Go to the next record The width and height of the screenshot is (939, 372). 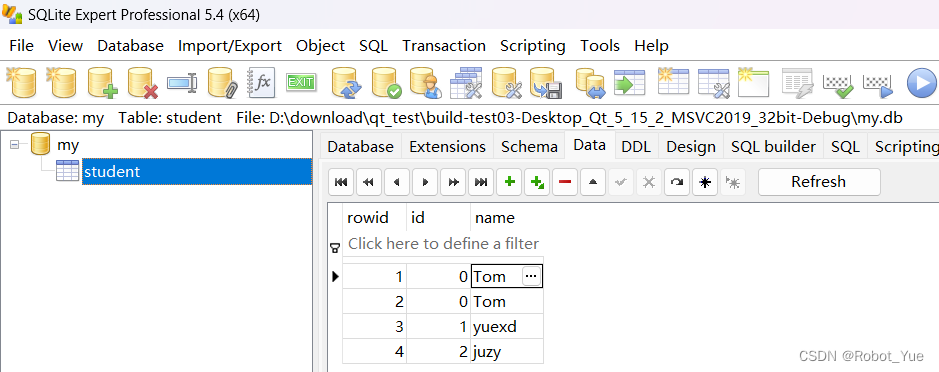[x=425, y=182]
